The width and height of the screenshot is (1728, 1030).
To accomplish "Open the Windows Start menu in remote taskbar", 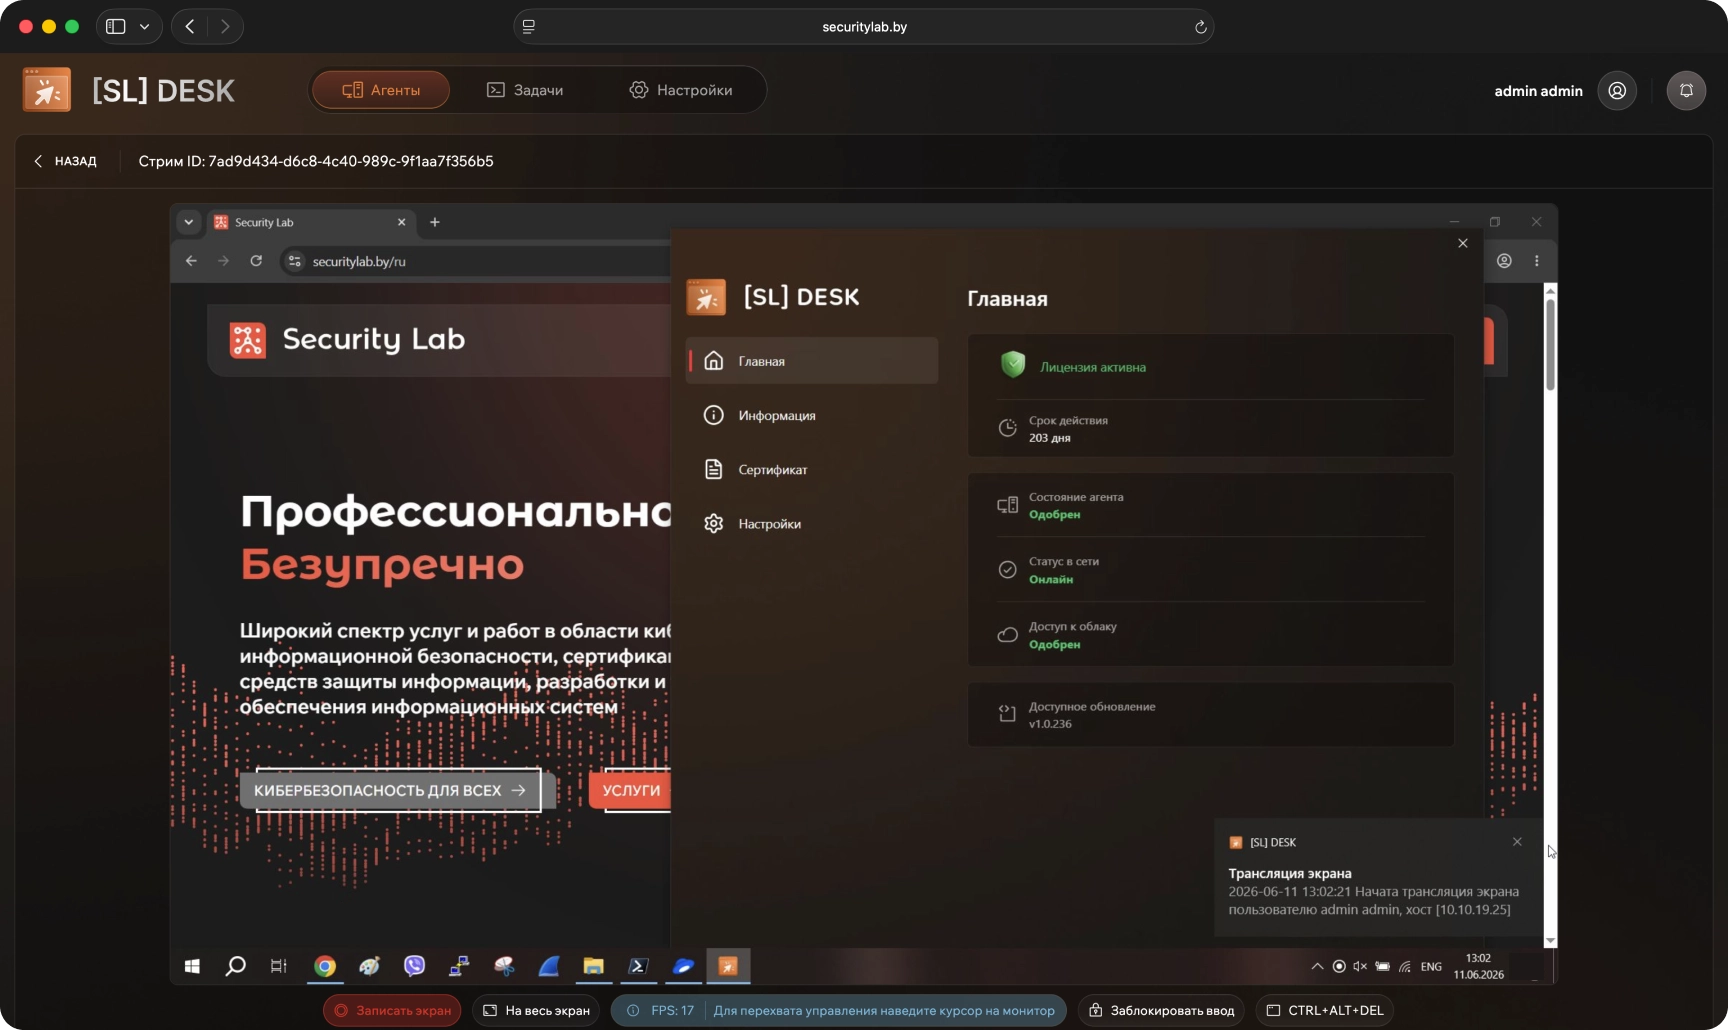I will (x=192, y=966).
